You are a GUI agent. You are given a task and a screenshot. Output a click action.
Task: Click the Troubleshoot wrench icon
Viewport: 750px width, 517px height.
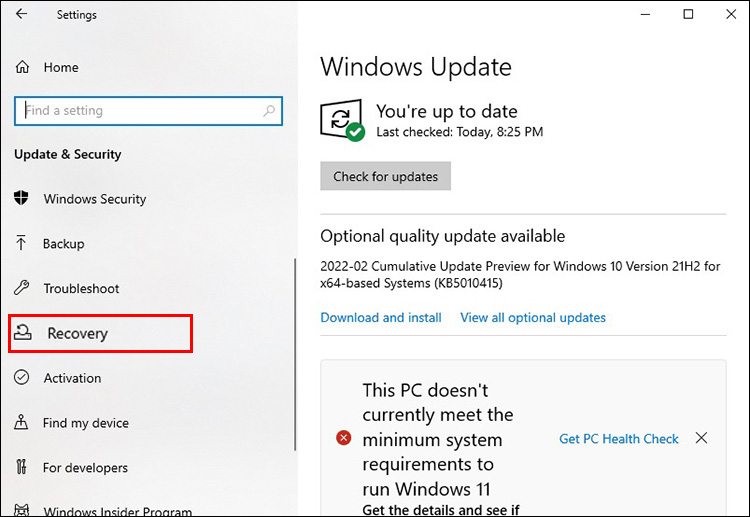[x=22, y=288]
